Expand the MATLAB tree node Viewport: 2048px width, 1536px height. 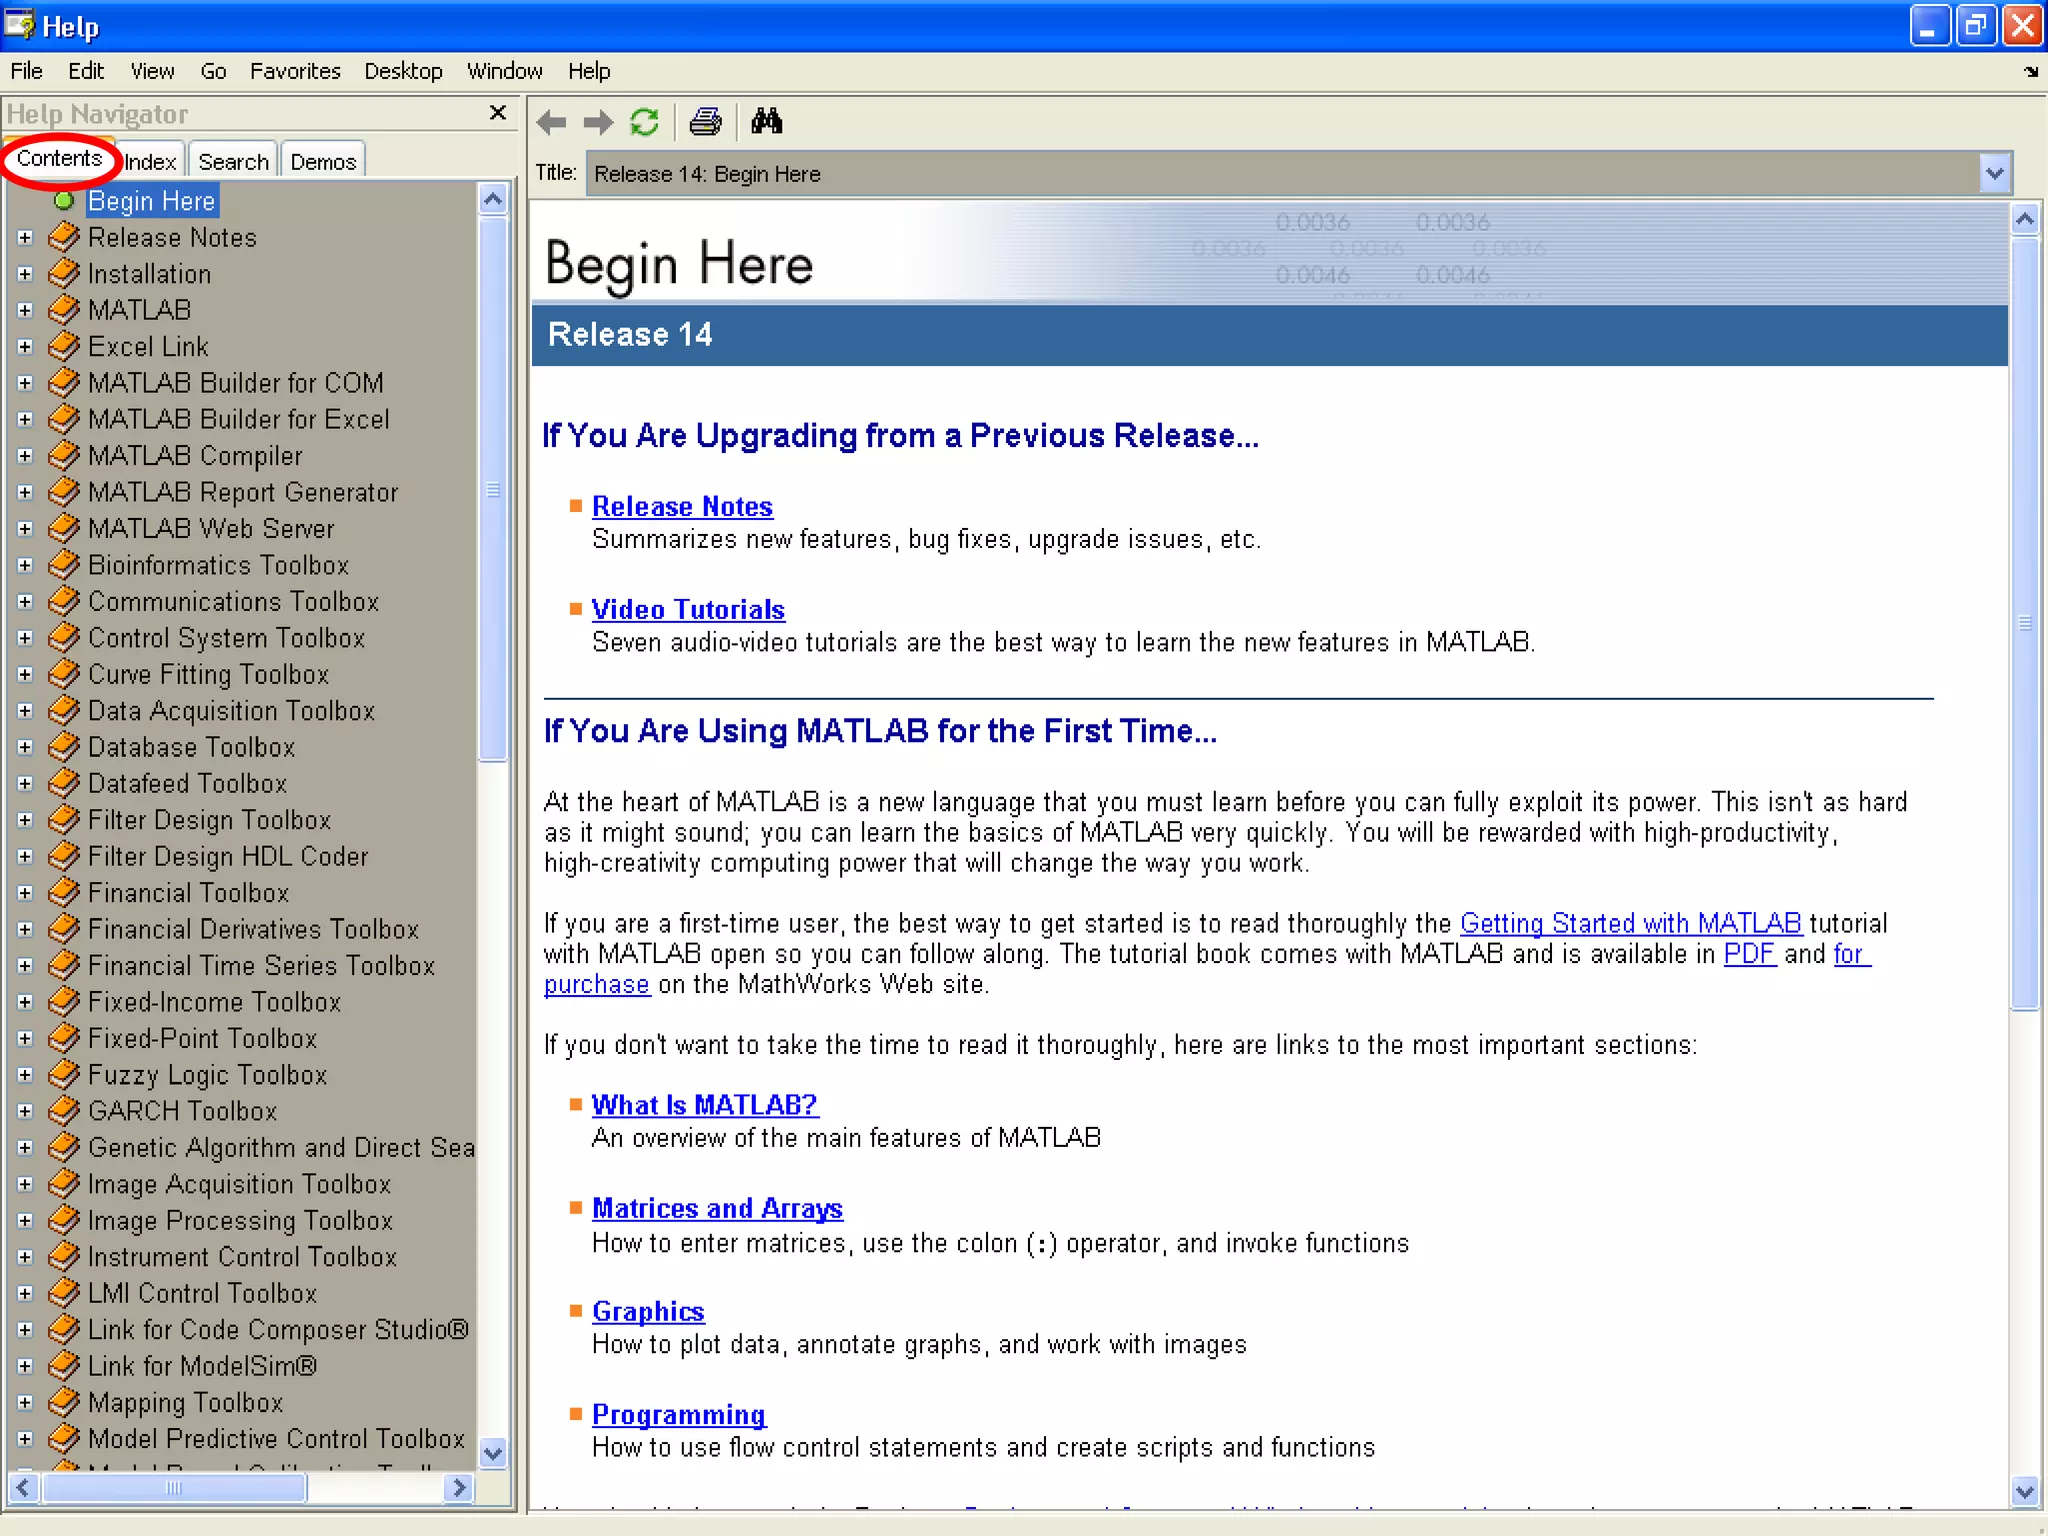pyautogui.click(x=25, y=310)
